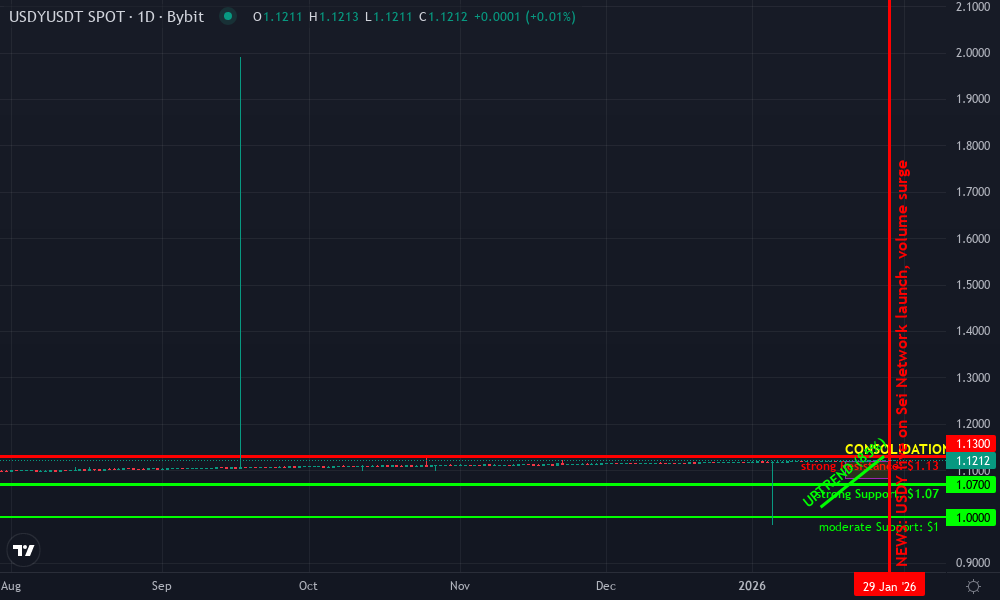
Task: Click the close value C1.1212
Action: [x=443, y=17]
